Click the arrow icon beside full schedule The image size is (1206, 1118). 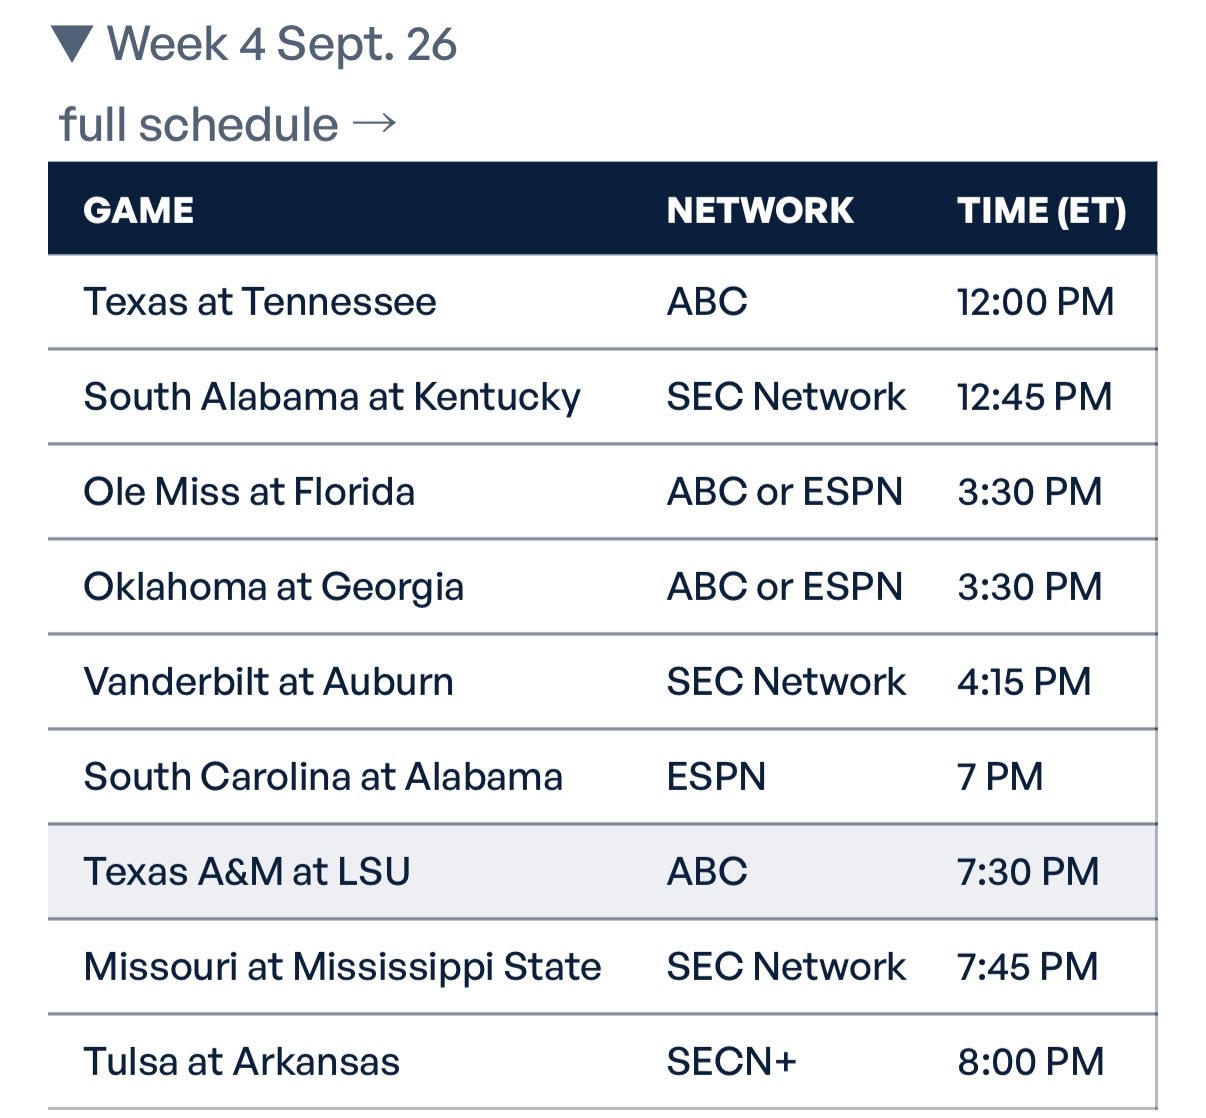[375, 124]
